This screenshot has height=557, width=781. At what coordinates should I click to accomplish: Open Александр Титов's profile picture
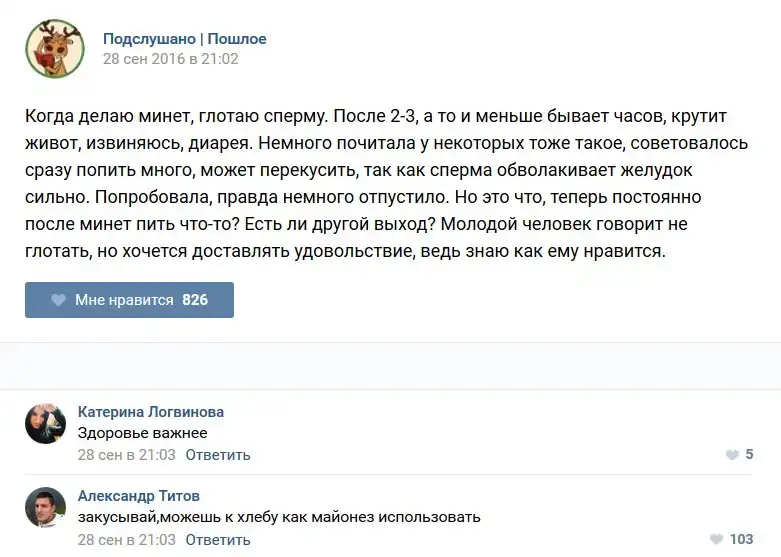tap(45, 508)
